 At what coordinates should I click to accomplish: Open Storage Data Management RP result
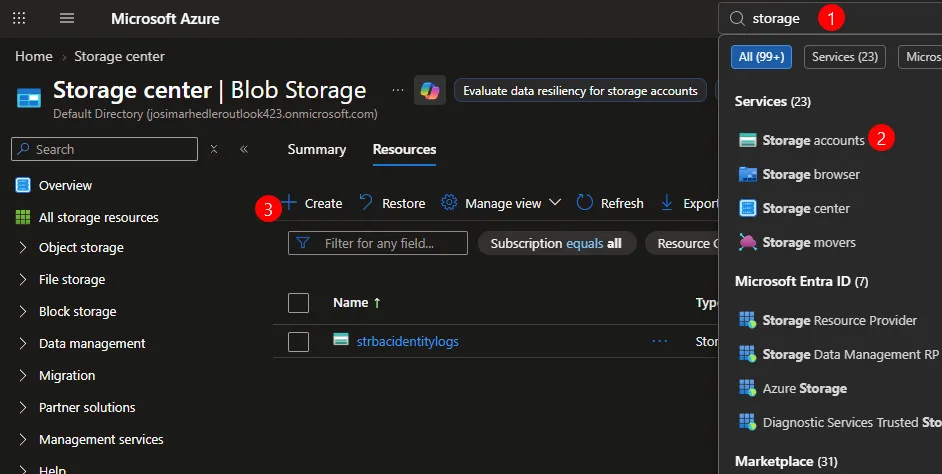tap(850, 354)
